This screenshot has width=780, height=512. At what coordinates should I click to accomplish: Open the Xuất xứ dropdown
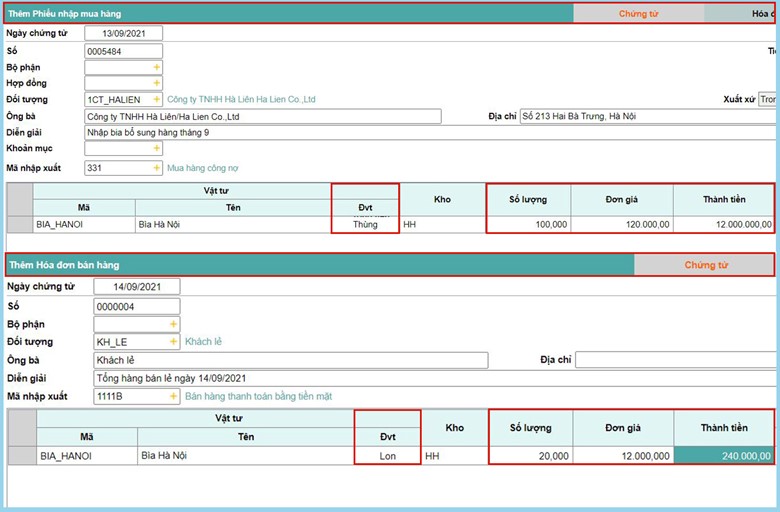click(767, 100)
